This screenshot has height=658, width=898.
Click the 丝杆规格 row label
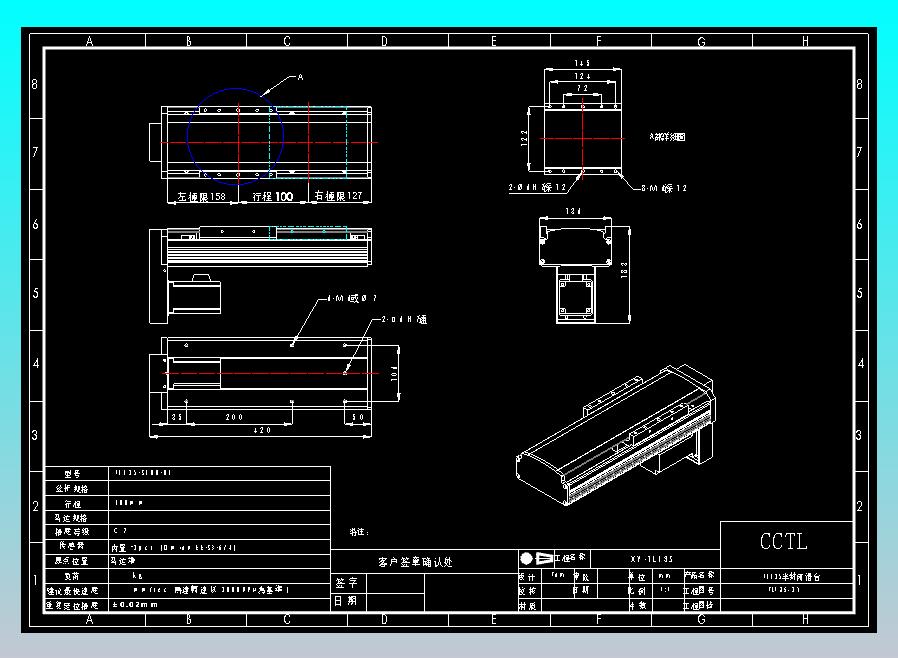click(72, 488)
